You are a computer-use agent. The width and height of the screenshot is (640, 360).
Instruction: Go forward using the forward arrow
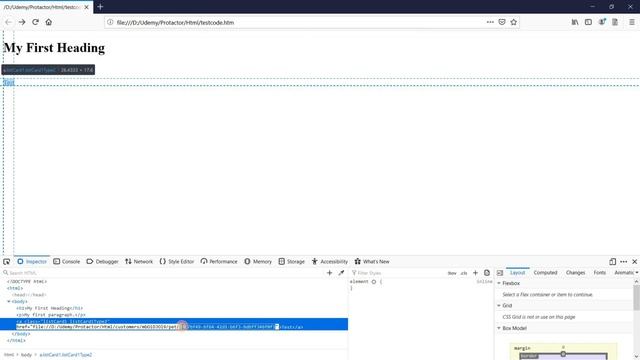pyautogui.click(x=22, y=22)
